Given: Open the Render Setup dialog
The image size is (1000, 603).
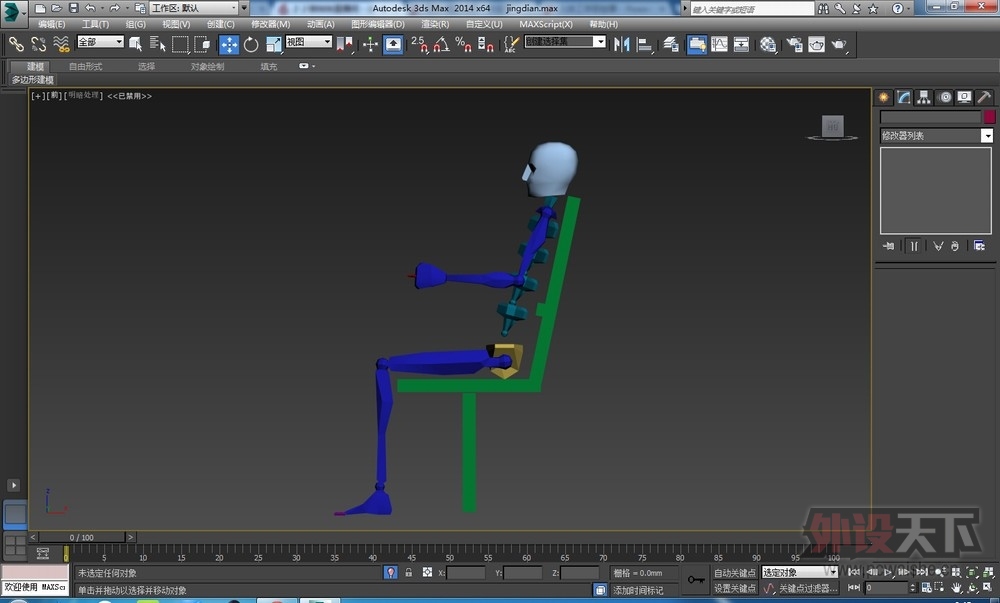Looking at the screenshot, I should point(795,44).
